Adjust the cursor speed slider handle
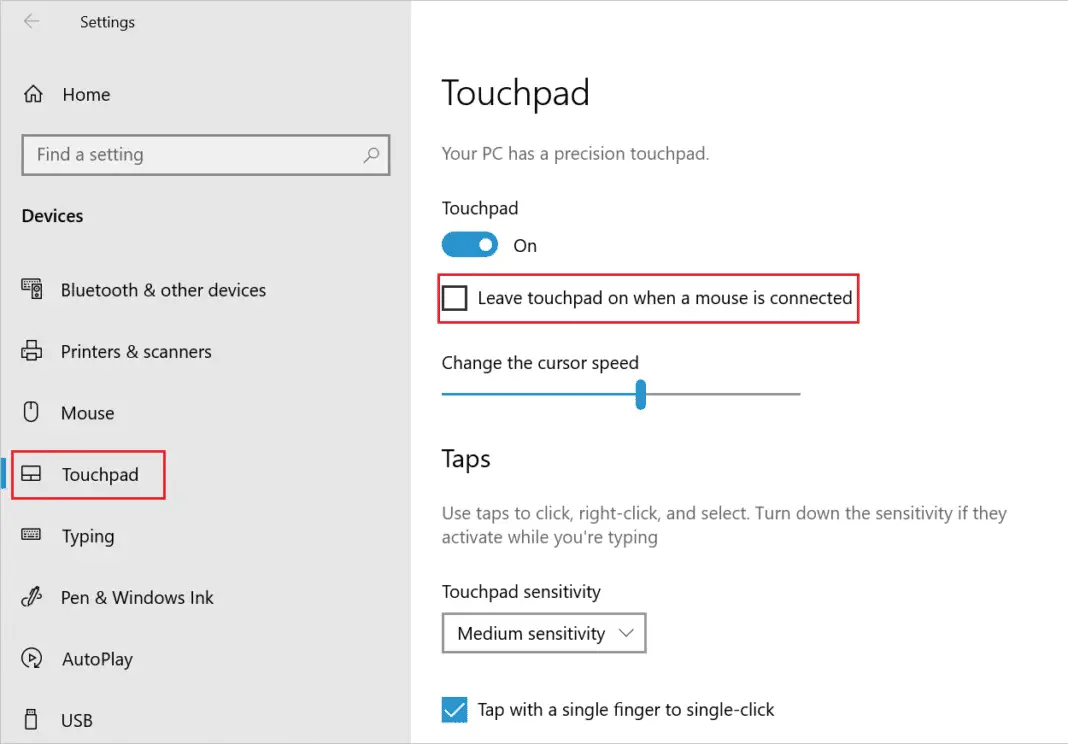This screenshot has height=744, width=1068. pos(640,395)
